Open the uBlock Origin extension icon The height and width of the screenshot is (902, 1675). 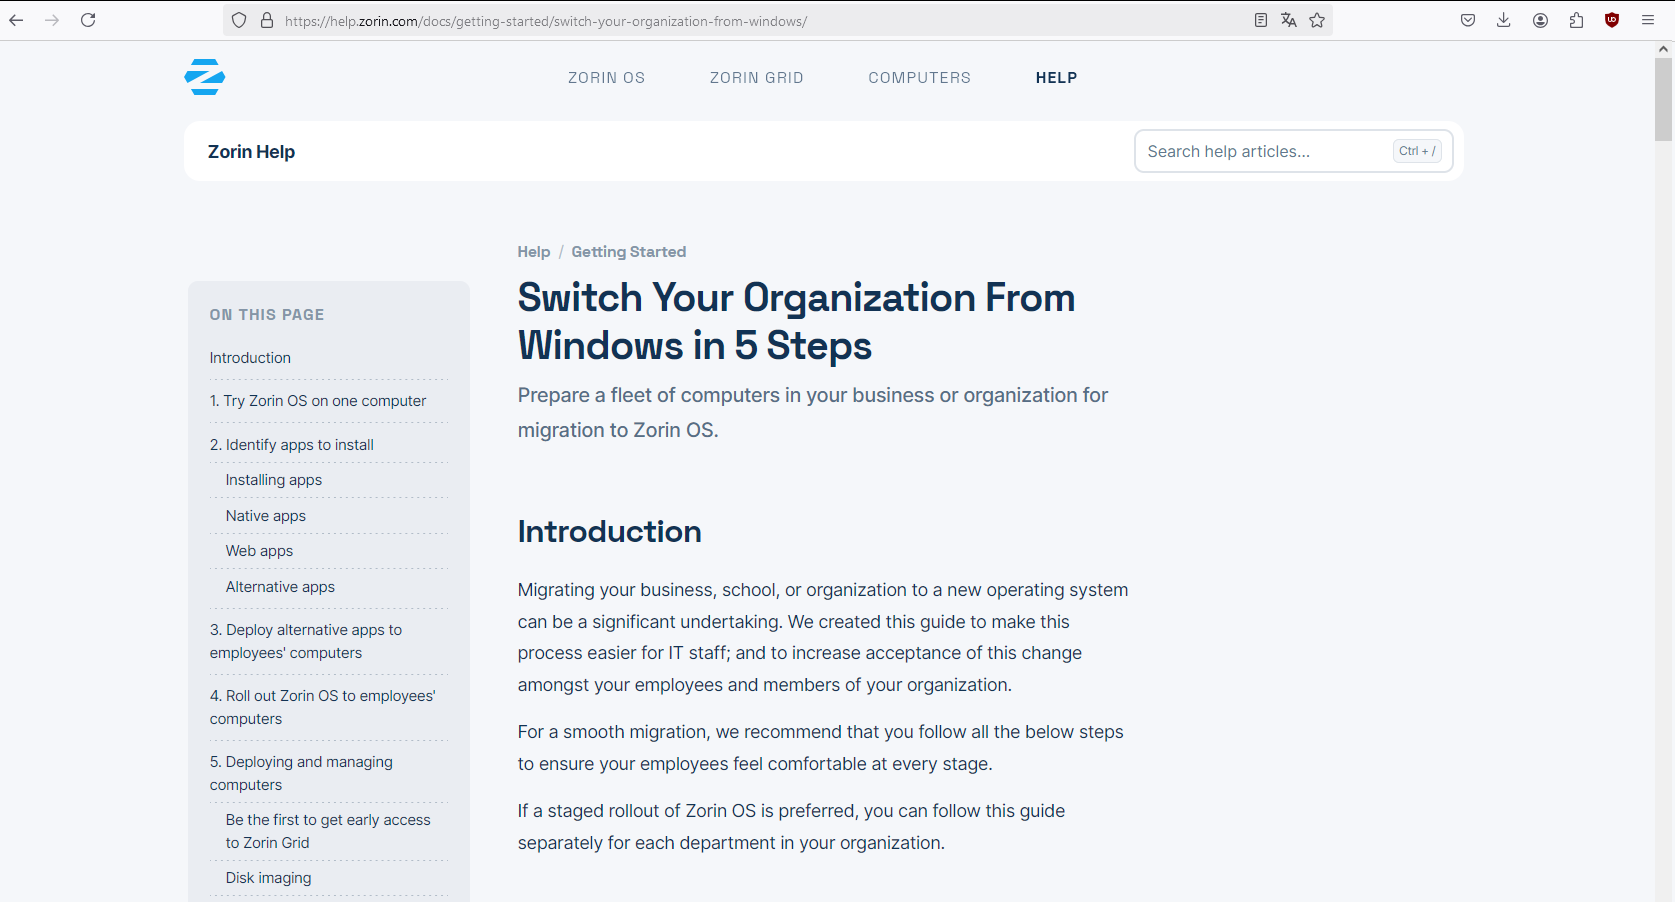pos(1611,20)
